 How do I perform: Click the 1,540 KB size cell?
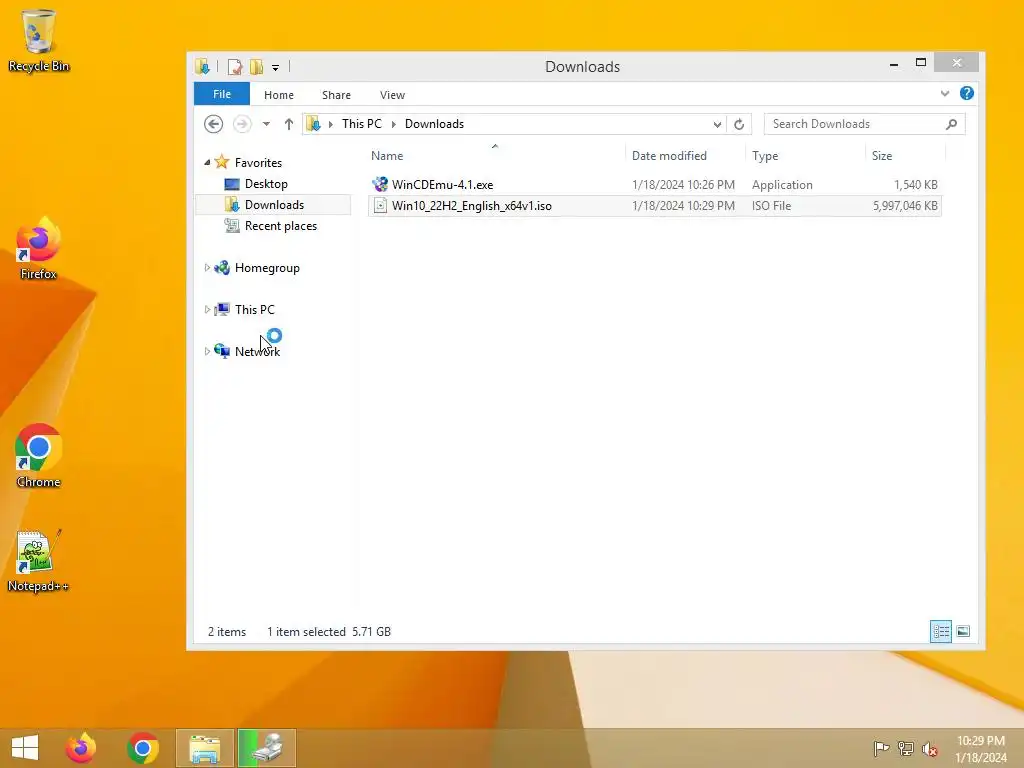coord(916,185)
